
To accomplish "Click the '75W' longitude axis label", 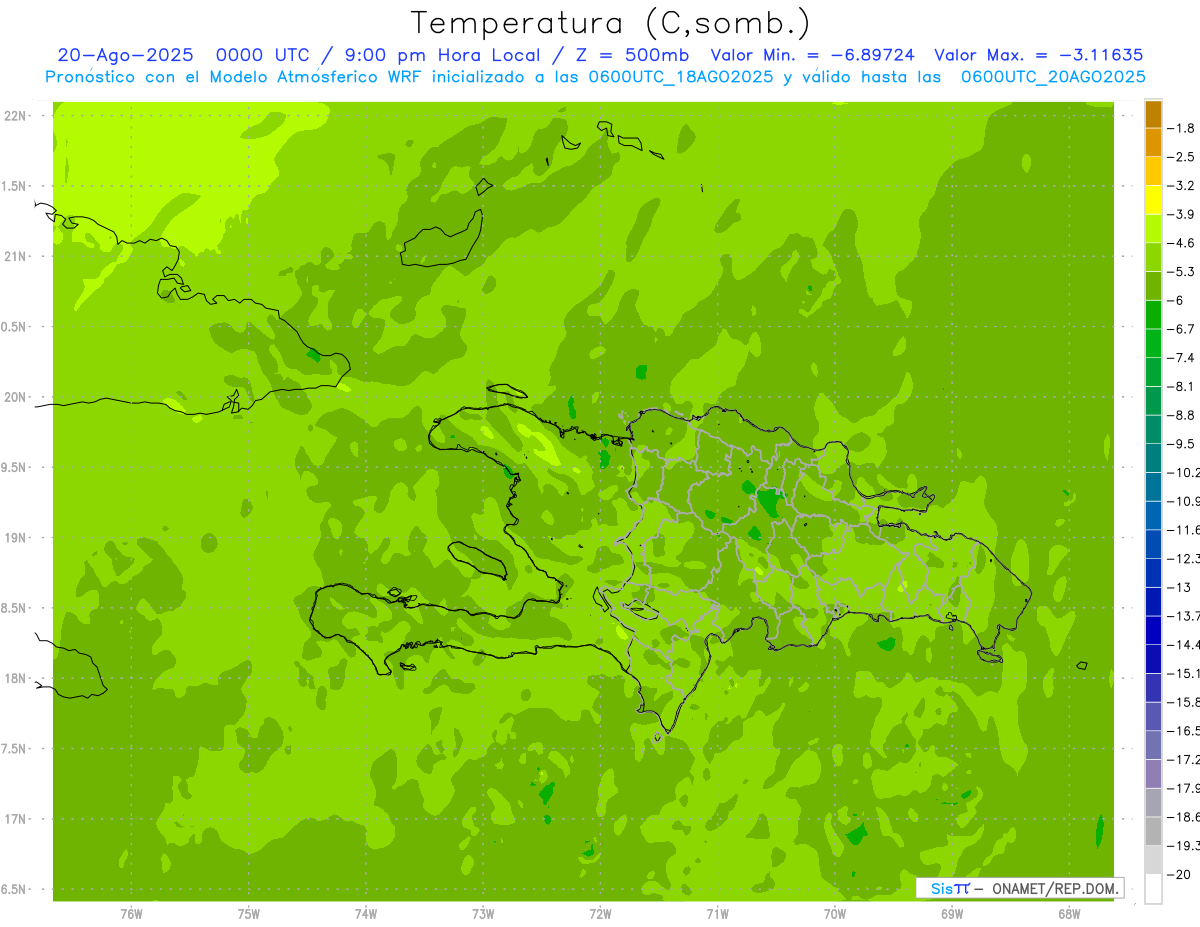I will click(x=248, y=913).
